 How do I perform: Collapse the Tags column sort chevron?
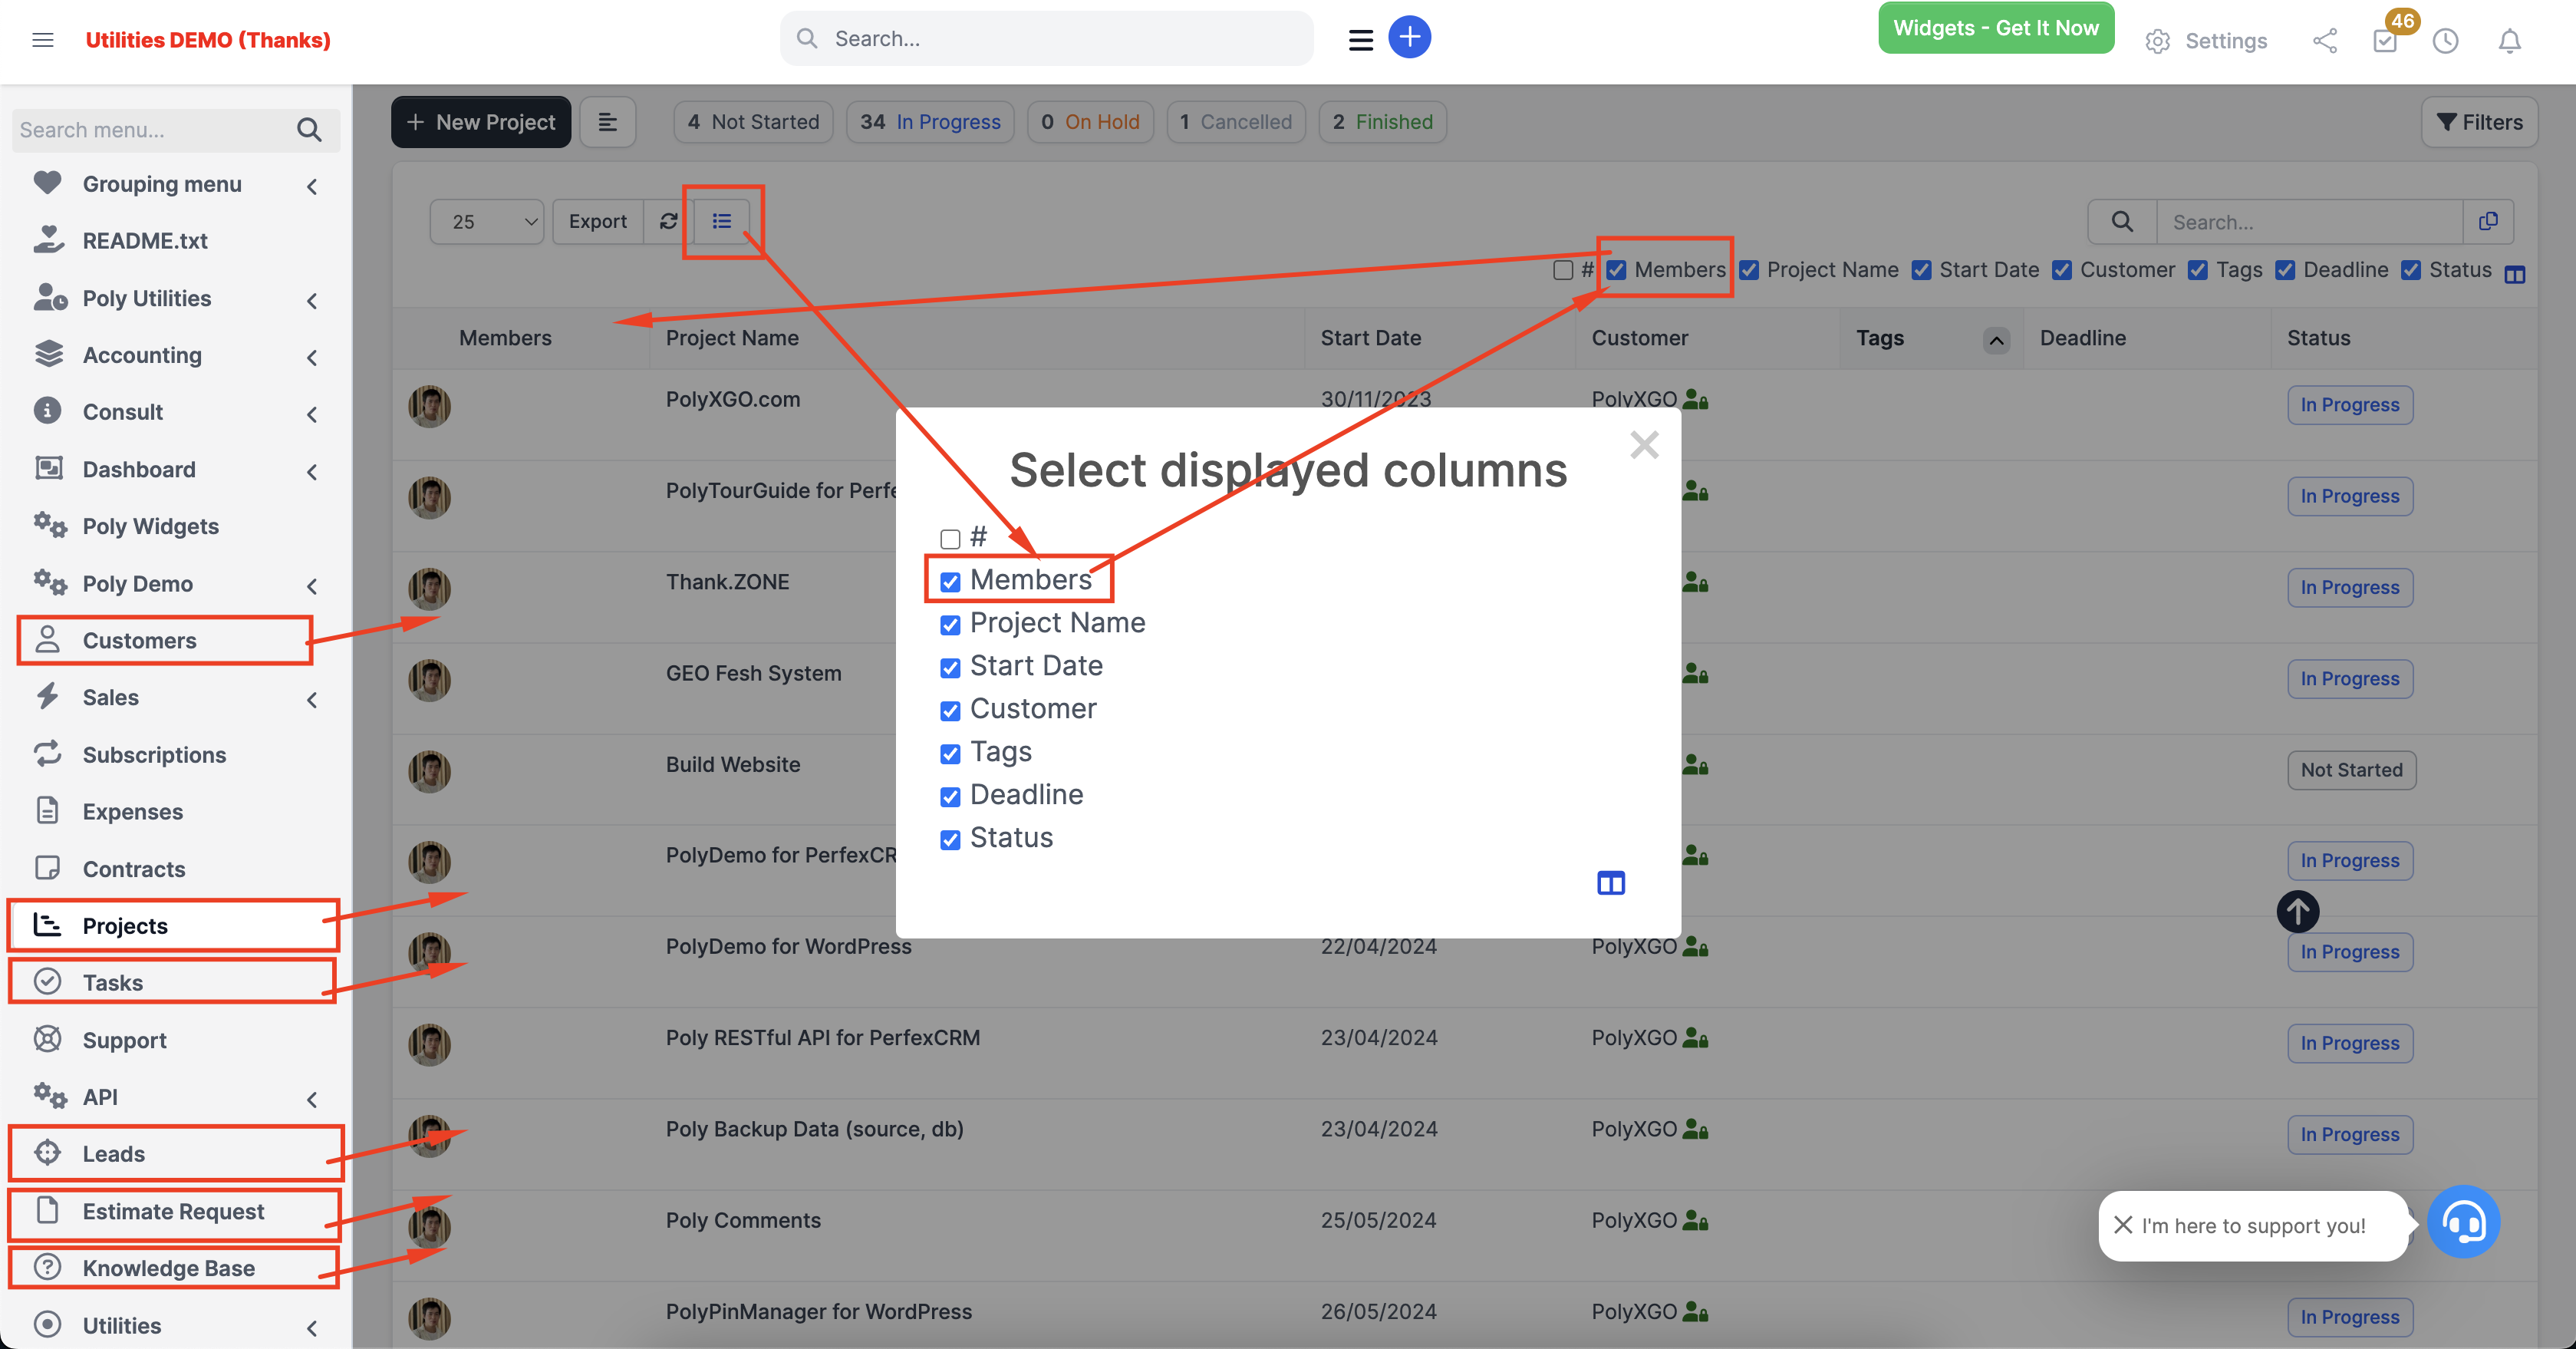(x=1996, y=340)
